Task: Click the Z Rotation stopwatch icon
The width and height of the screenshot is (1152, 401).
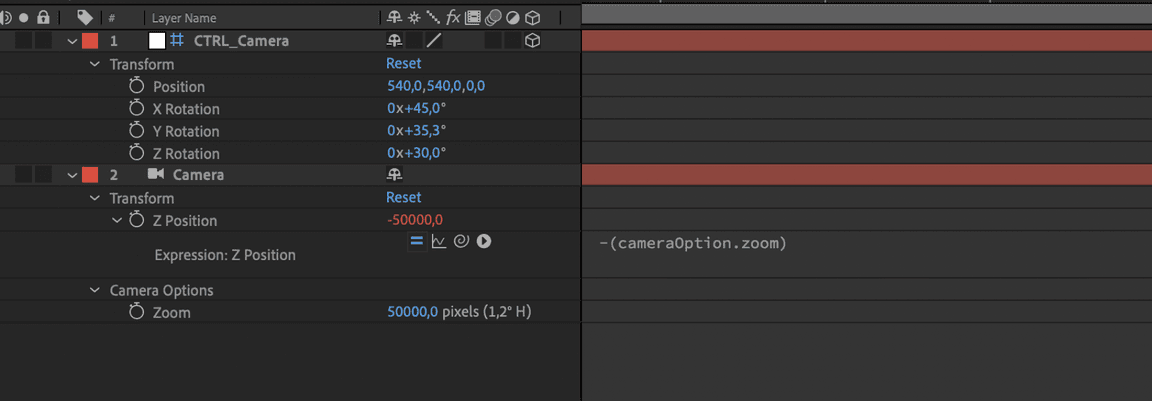Action: tap(137, 153)
